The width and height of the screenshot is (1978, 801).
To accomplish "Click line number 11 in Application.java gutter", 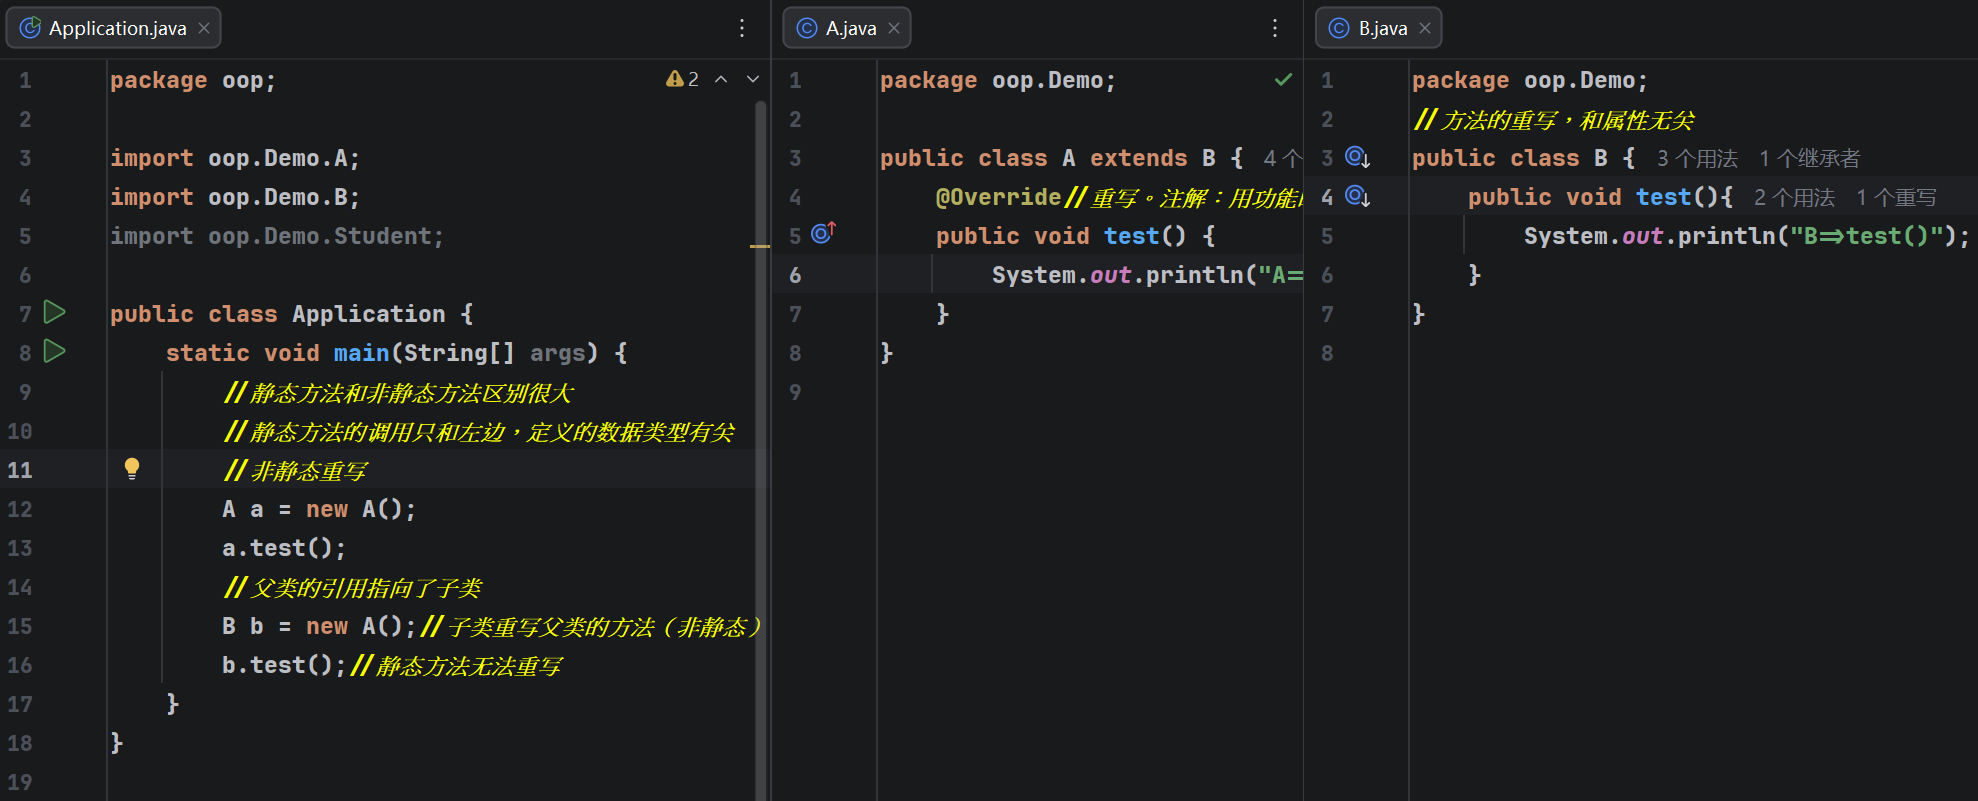I will point(20,470).
